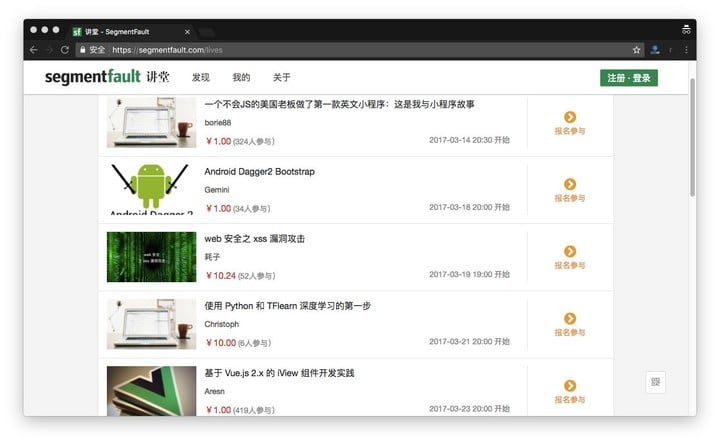
Task: Click the Android robot thumbnail
Action: click(x=152, y=189)
